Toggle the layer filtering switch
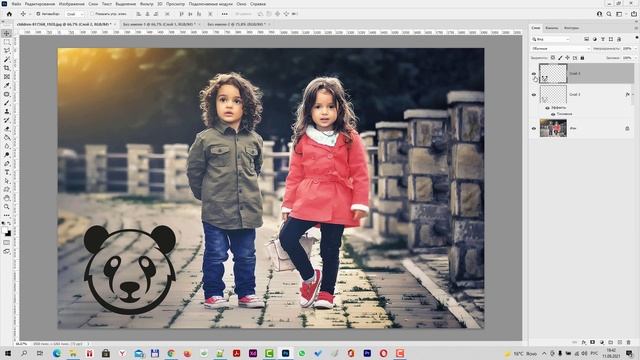The width and height of the screenshot is (640, 360). [637, 38]
